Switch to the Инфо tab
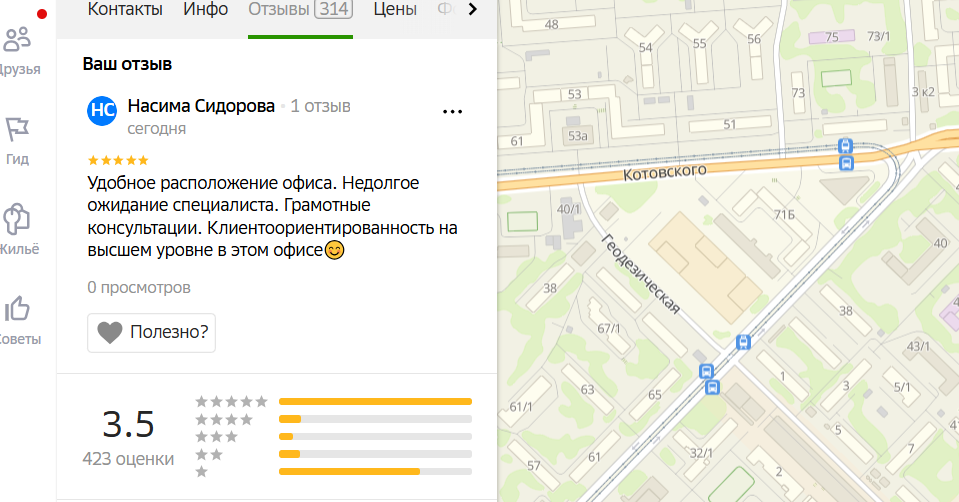This screenshot has width=959, height=502. (206, 9)
